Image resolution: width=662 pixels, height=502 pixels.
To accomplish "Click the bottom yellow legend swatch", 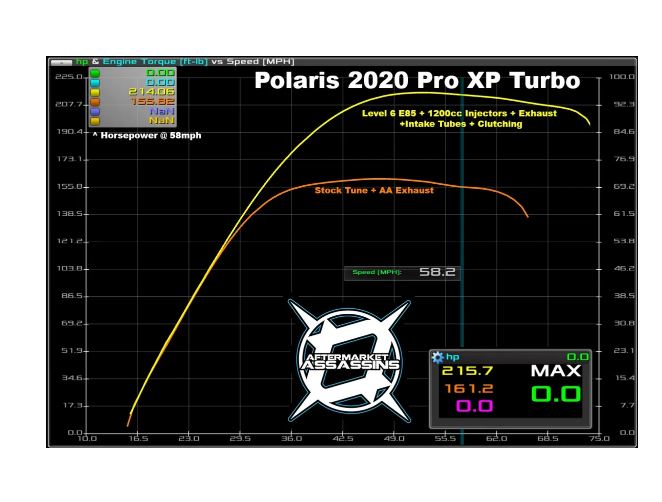I will pos(95,120).
